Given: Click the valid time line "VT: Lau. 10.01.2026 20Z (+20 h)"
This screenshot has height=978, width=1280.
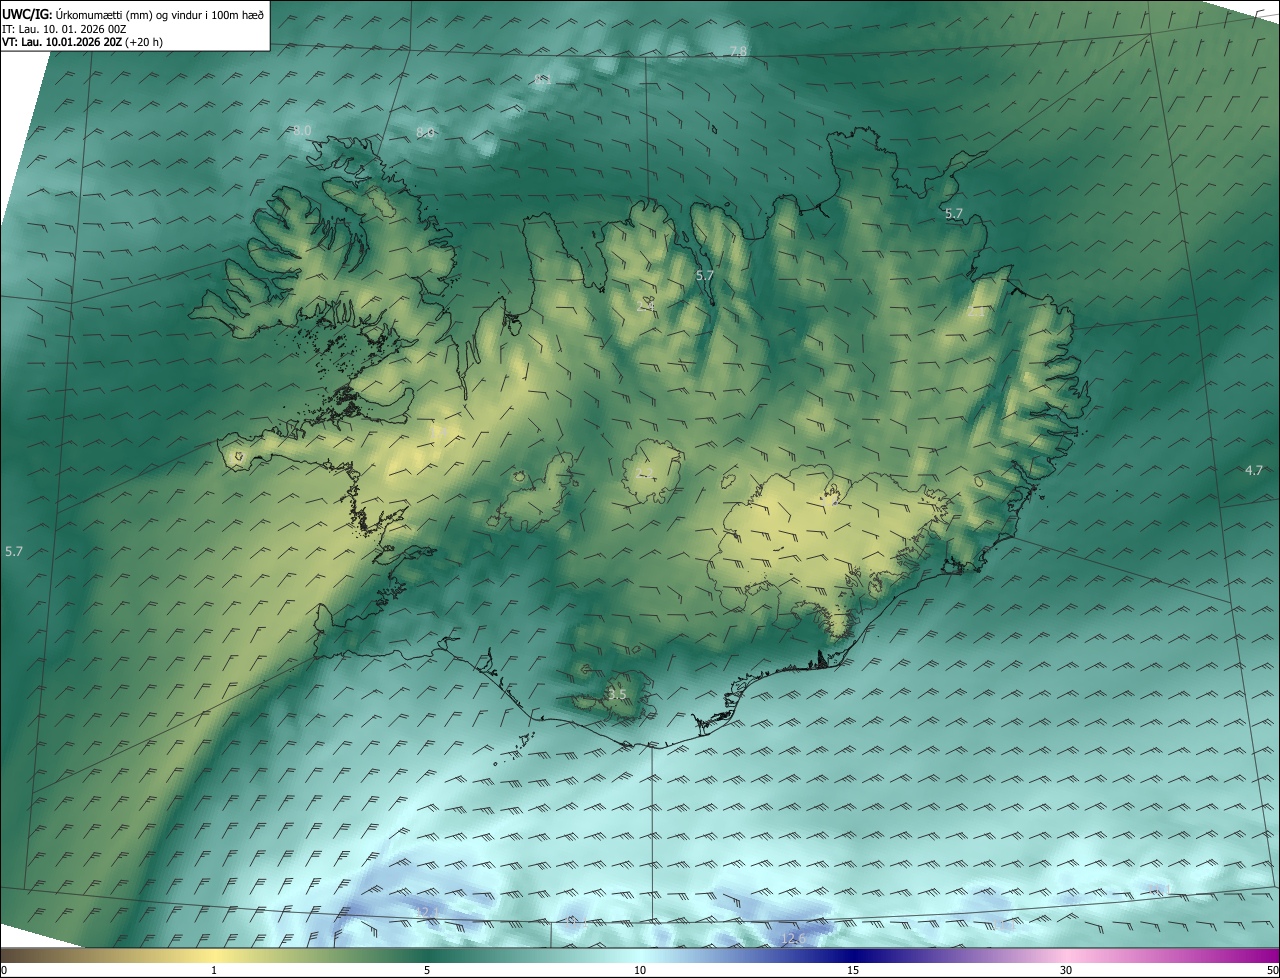Looking at the screenshot, I should (82, 43).
